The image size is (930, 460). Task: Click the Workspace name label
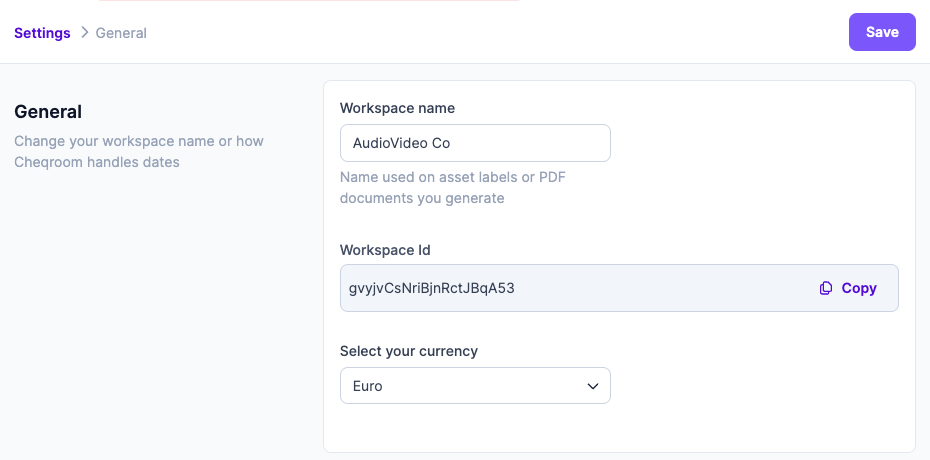pyautogui.click(x=397, y=108)
